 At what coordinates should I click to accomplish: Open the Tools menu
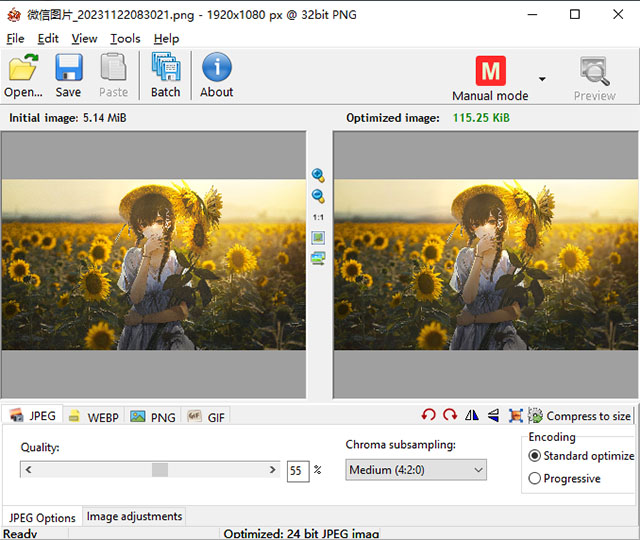pos(125,38)
